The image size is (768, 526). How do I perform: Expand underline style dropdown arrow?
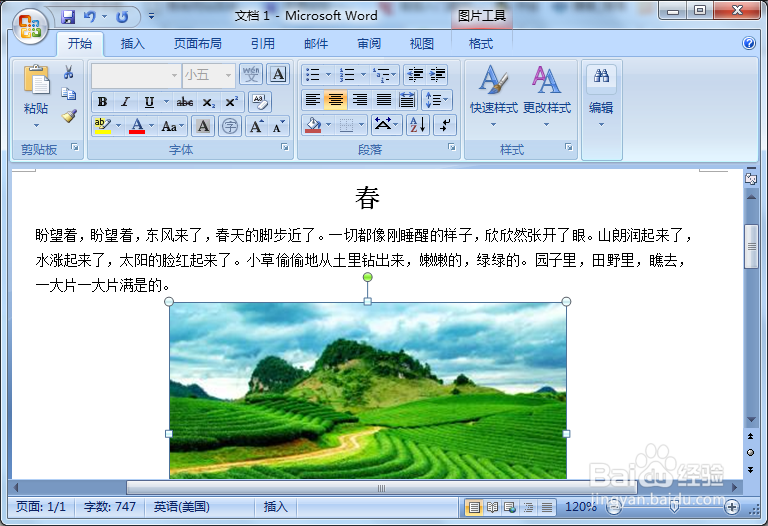point(166,101)
